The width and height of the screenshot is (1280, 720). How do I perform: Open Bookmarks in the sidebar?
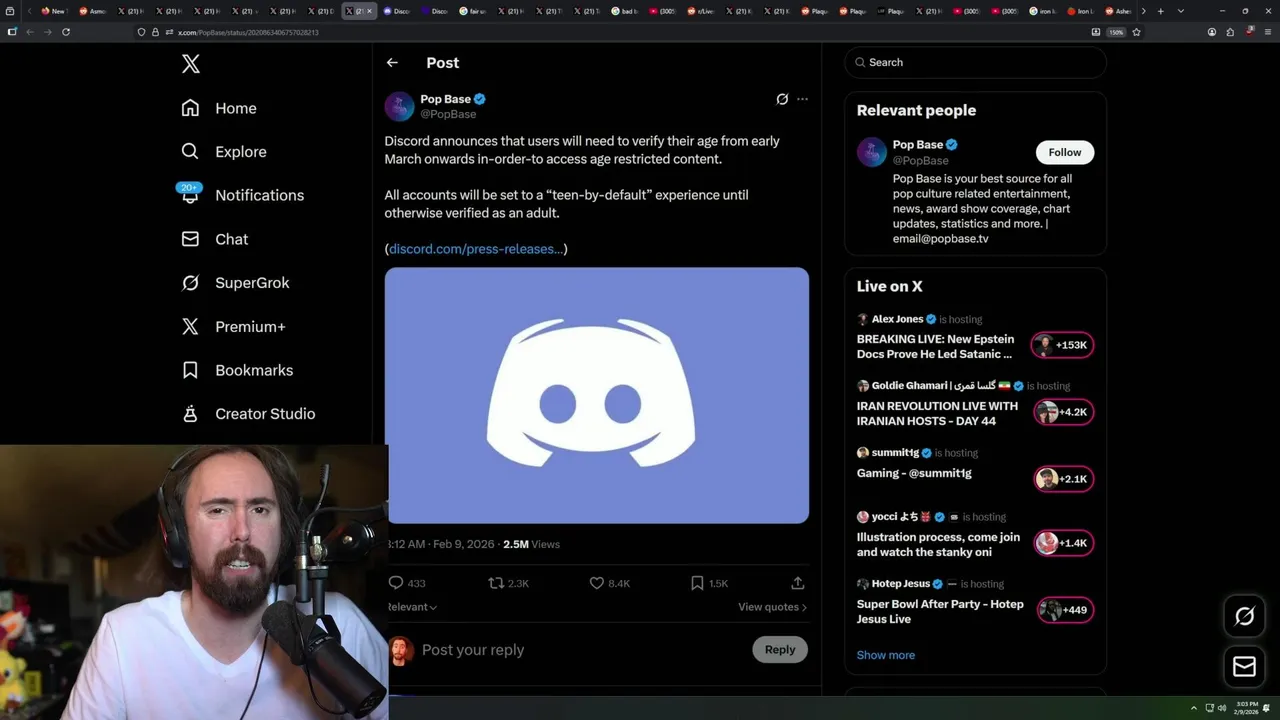pyautogui.click(x=237, y=370)
